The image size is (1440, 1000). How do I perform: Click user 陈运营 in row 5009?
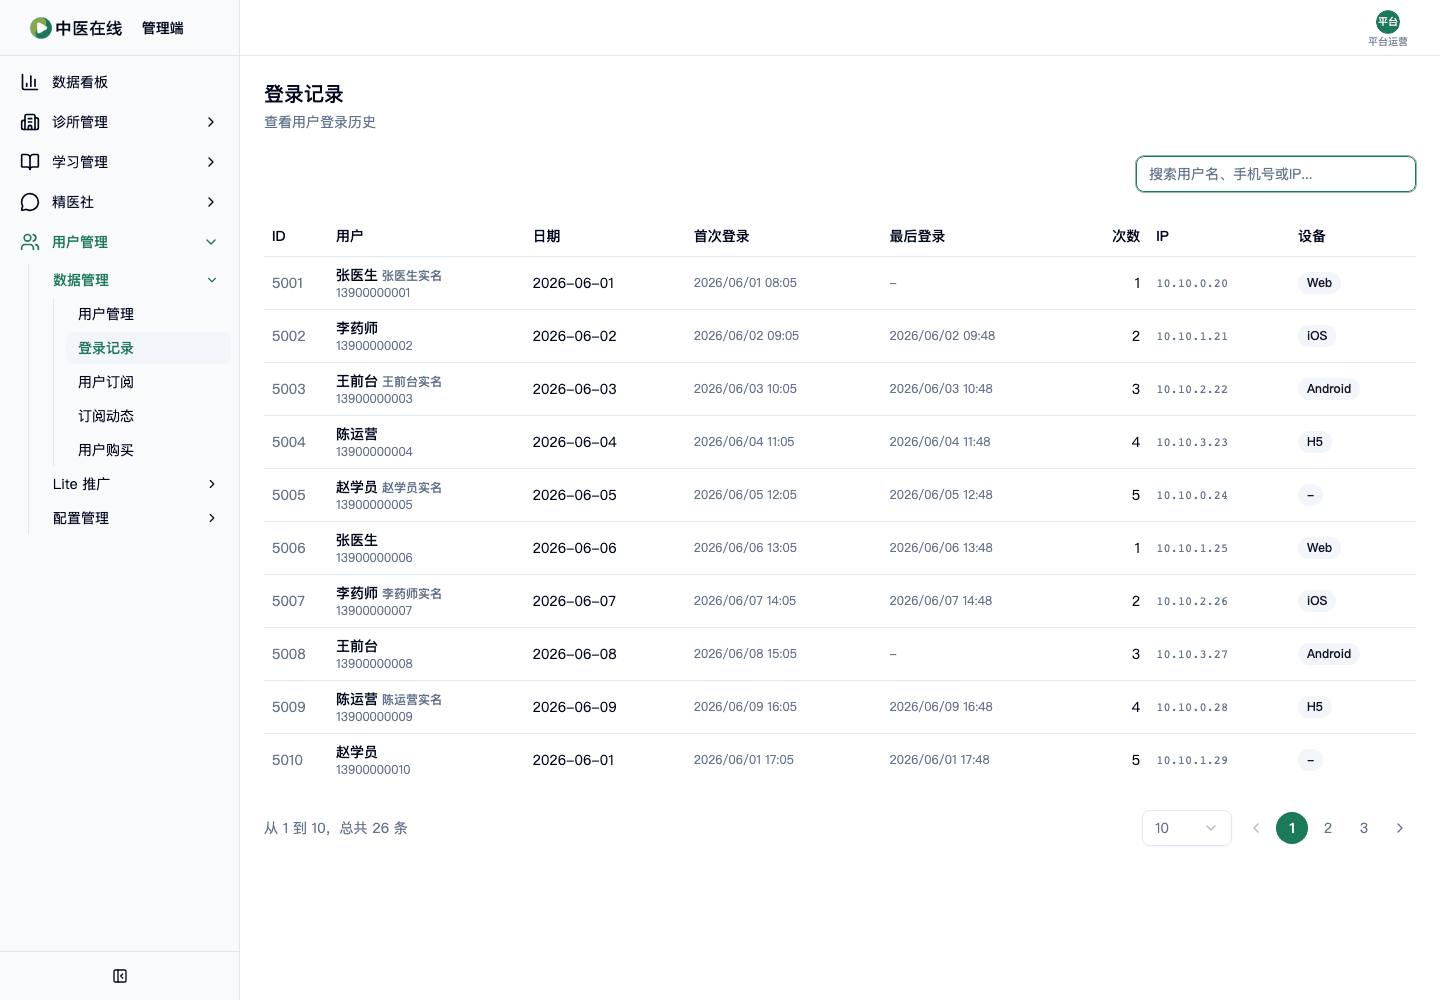[357, 699]
